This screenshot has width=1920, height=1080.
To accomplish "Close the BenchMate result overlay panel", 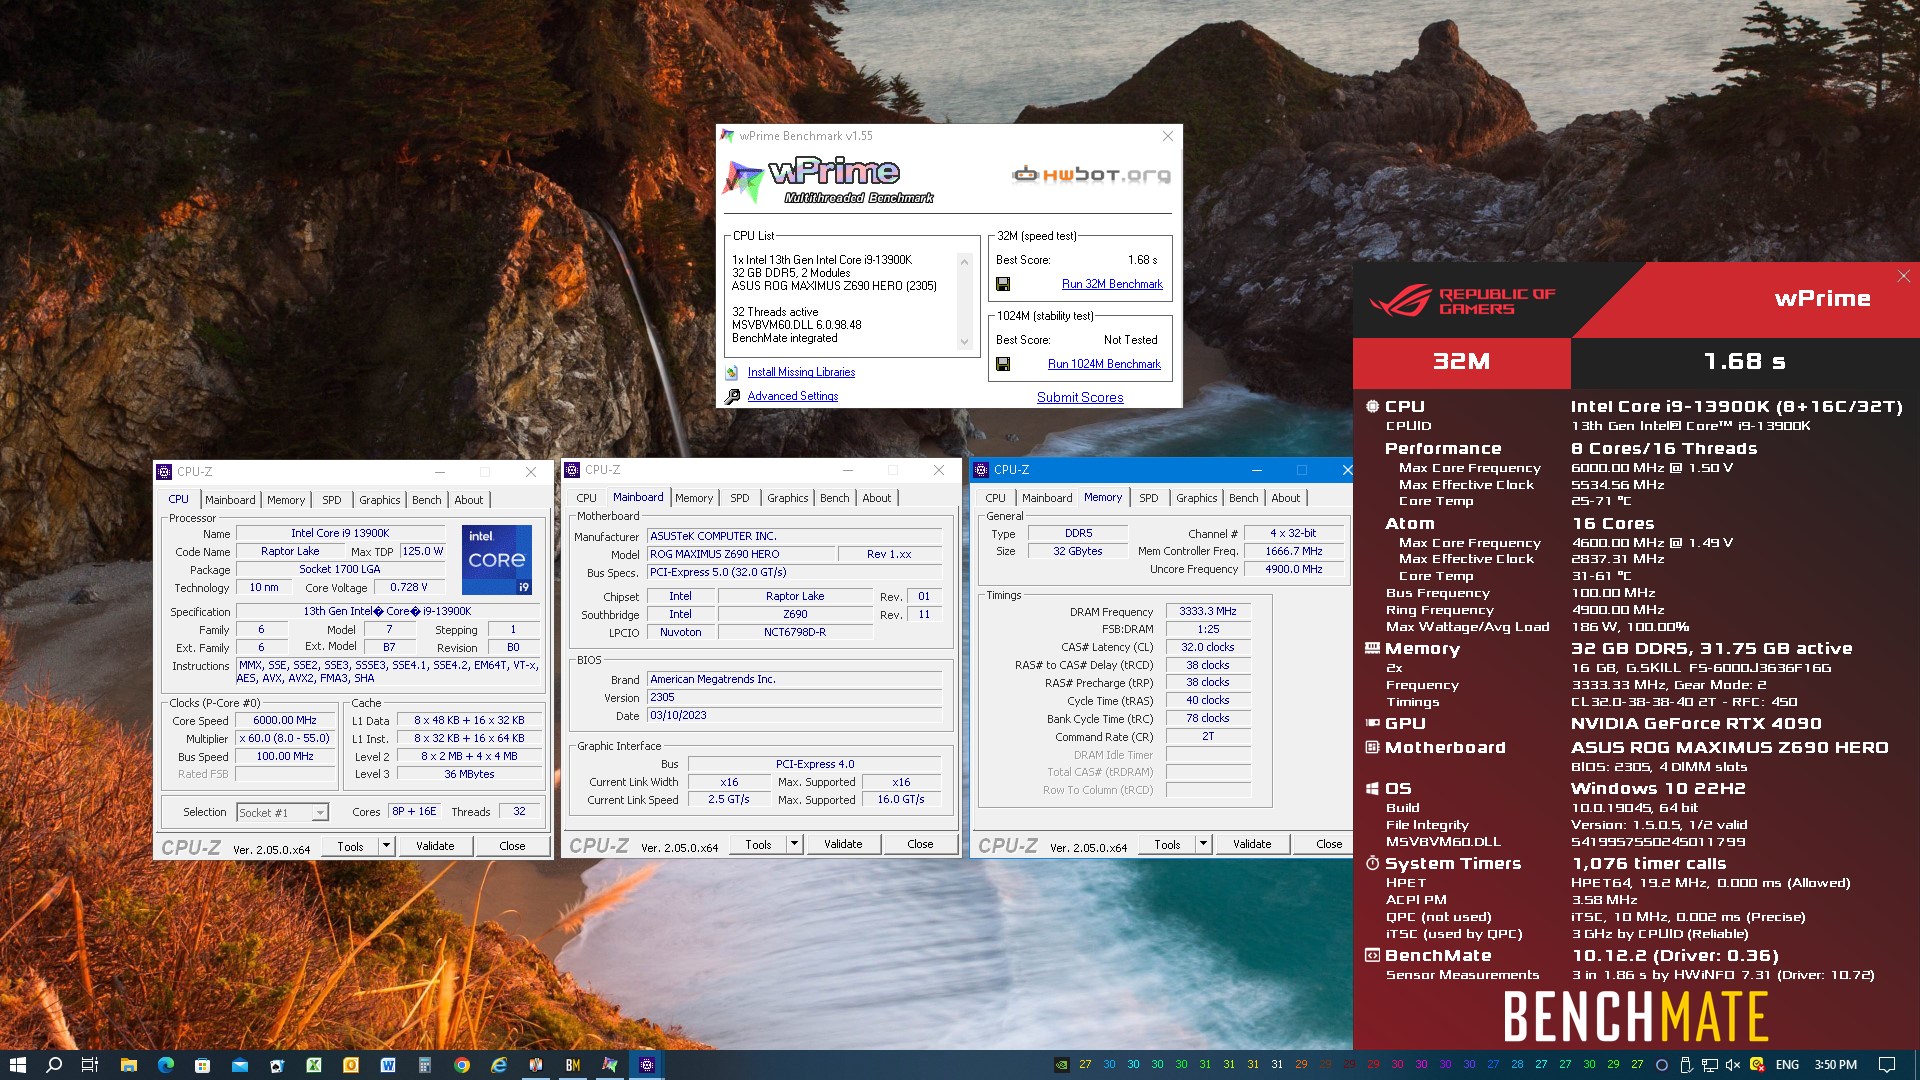I will pyautogui.click(x=1903, y=276).
